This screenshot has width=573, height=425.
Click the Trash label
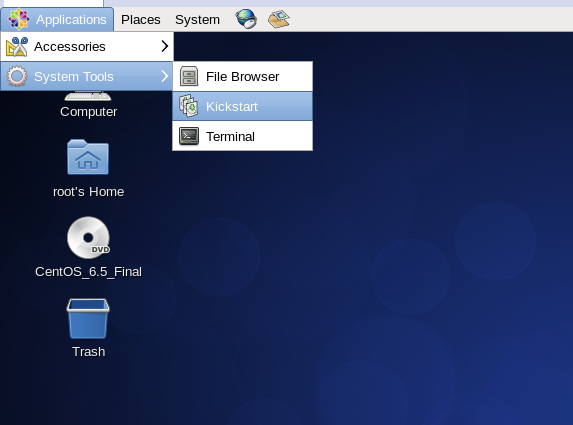point(89,352)
